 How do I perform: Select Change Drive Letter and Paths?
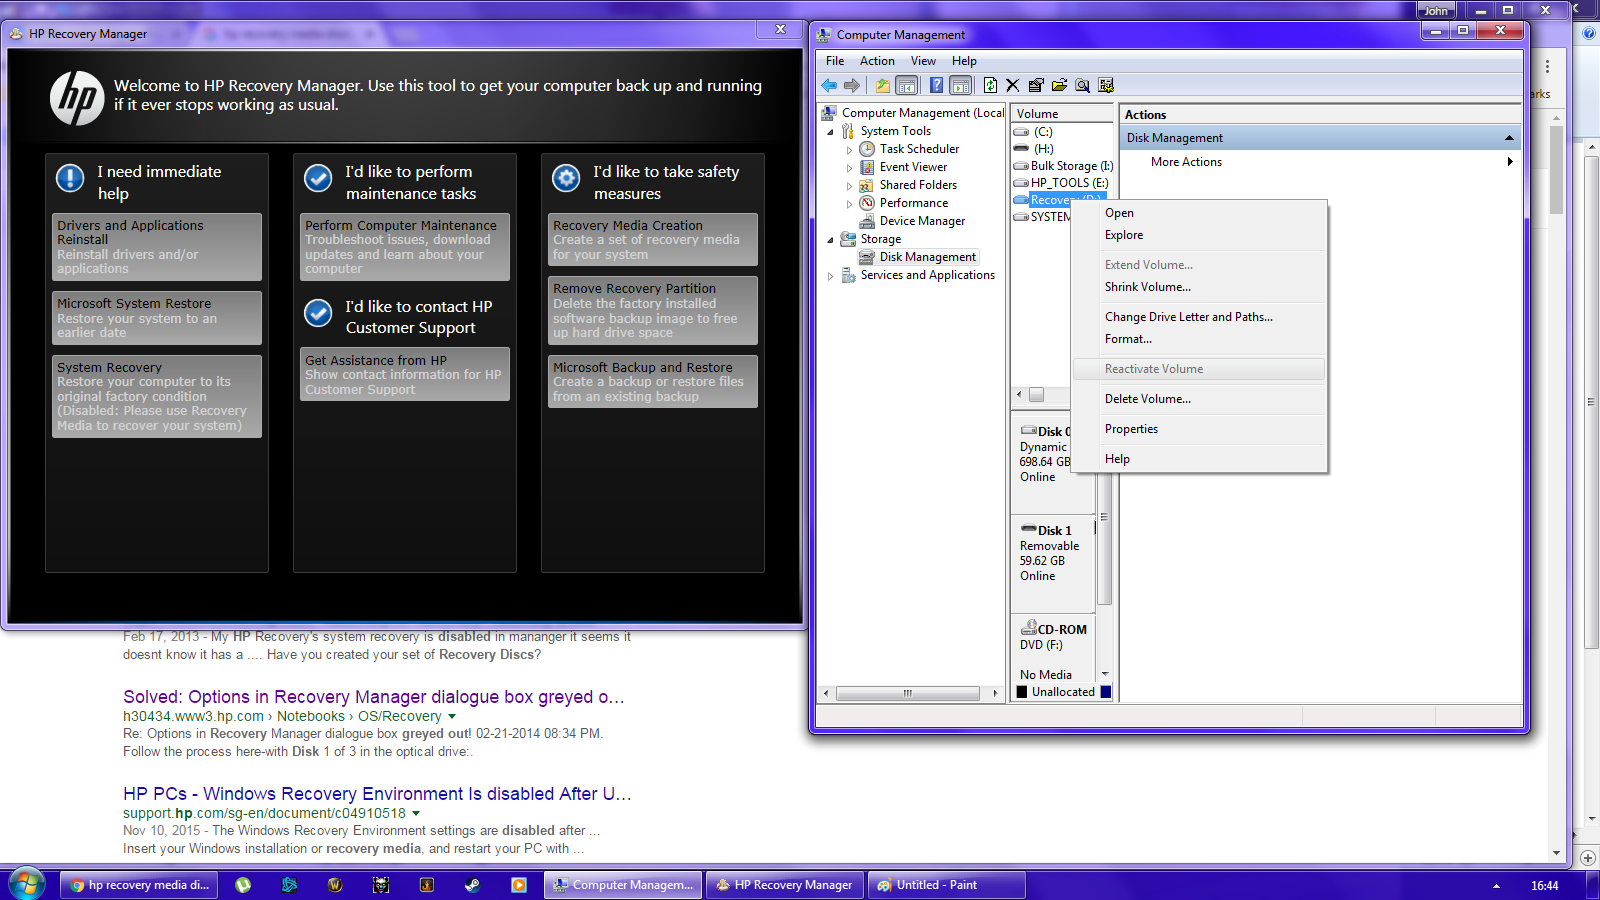click(1199, 317)
